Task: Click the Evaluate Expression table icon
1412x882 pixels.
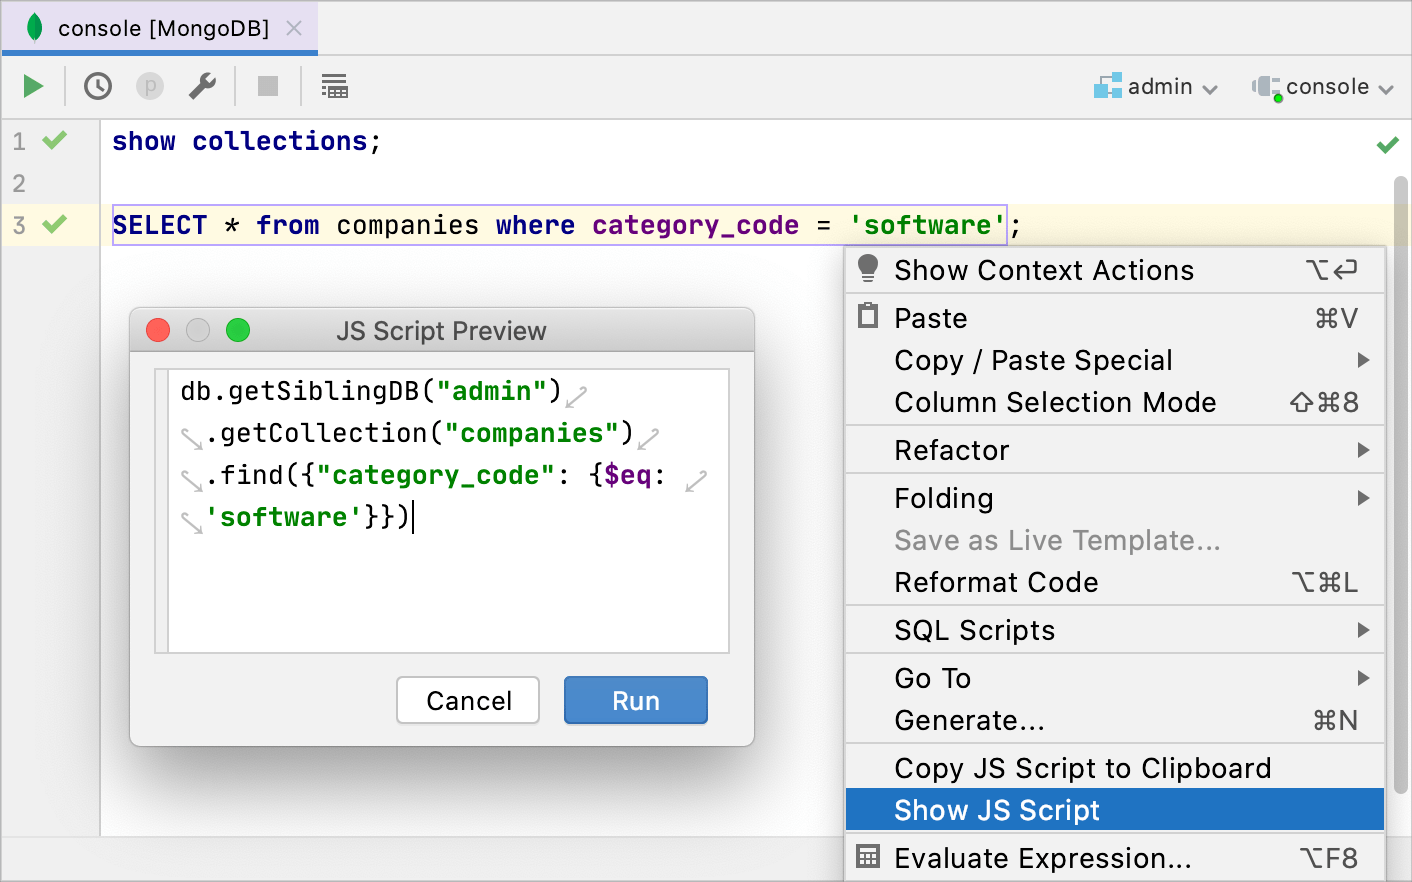Action: pyautogui.click(x=869, y=858)
